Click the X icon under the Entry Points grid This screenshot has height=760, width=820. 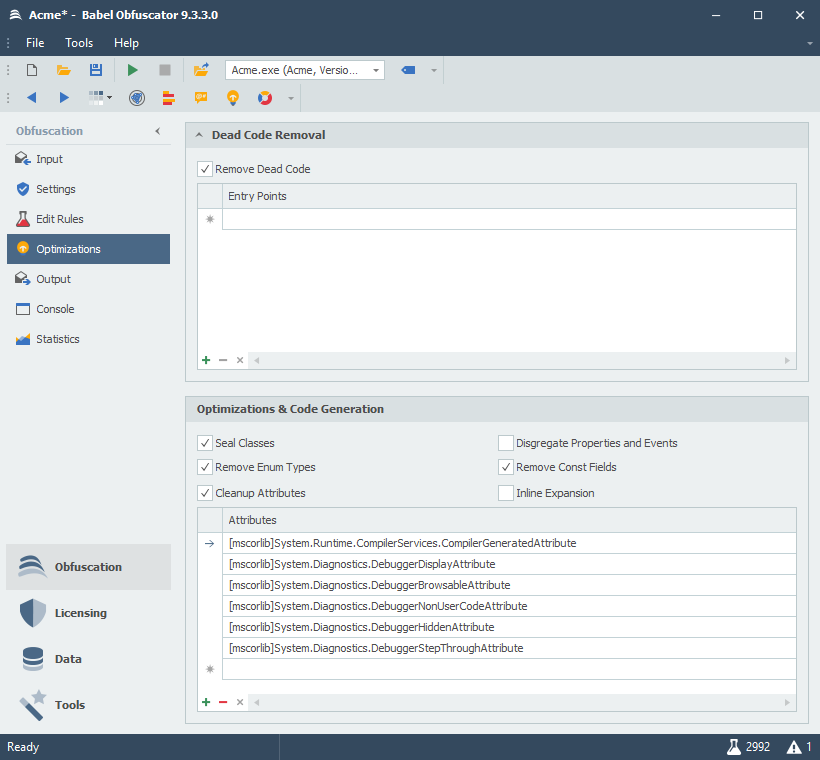(x=240, y=360)
